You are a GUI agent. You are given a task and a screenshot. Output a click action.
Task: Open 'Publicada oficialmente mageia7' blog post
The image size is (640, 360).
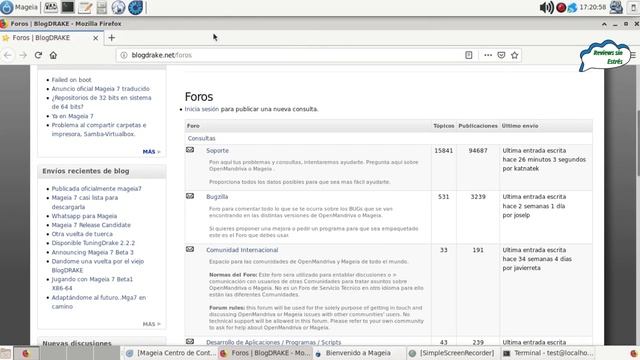96,189
